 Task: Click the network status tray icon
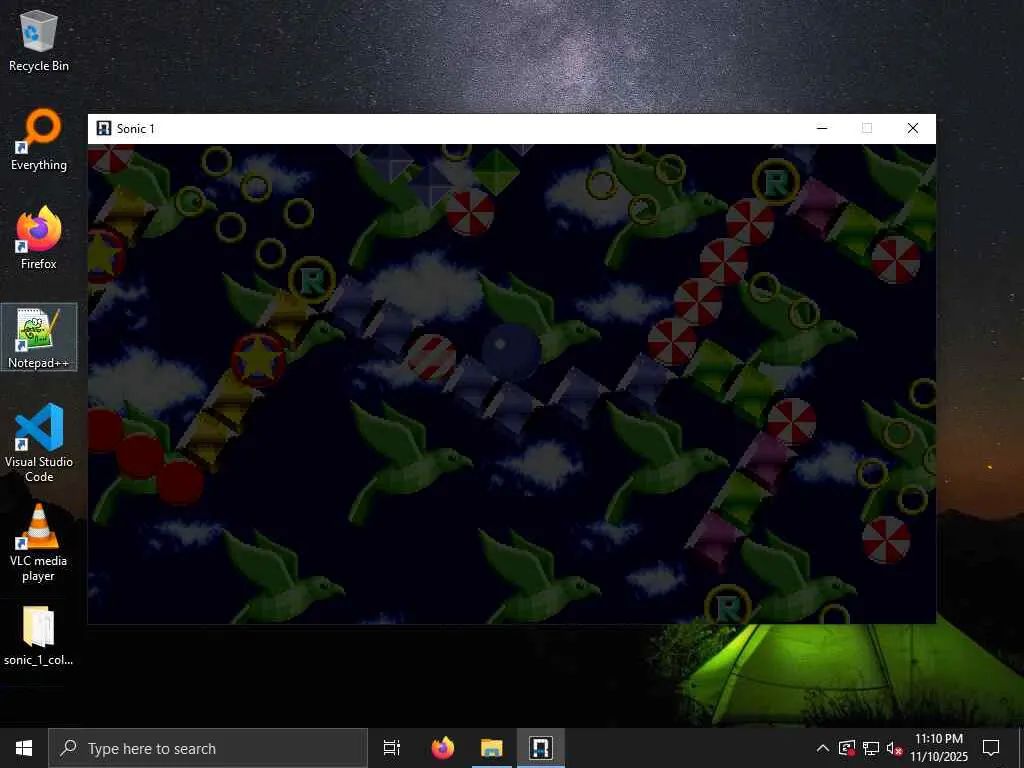[x=871, y=748]
